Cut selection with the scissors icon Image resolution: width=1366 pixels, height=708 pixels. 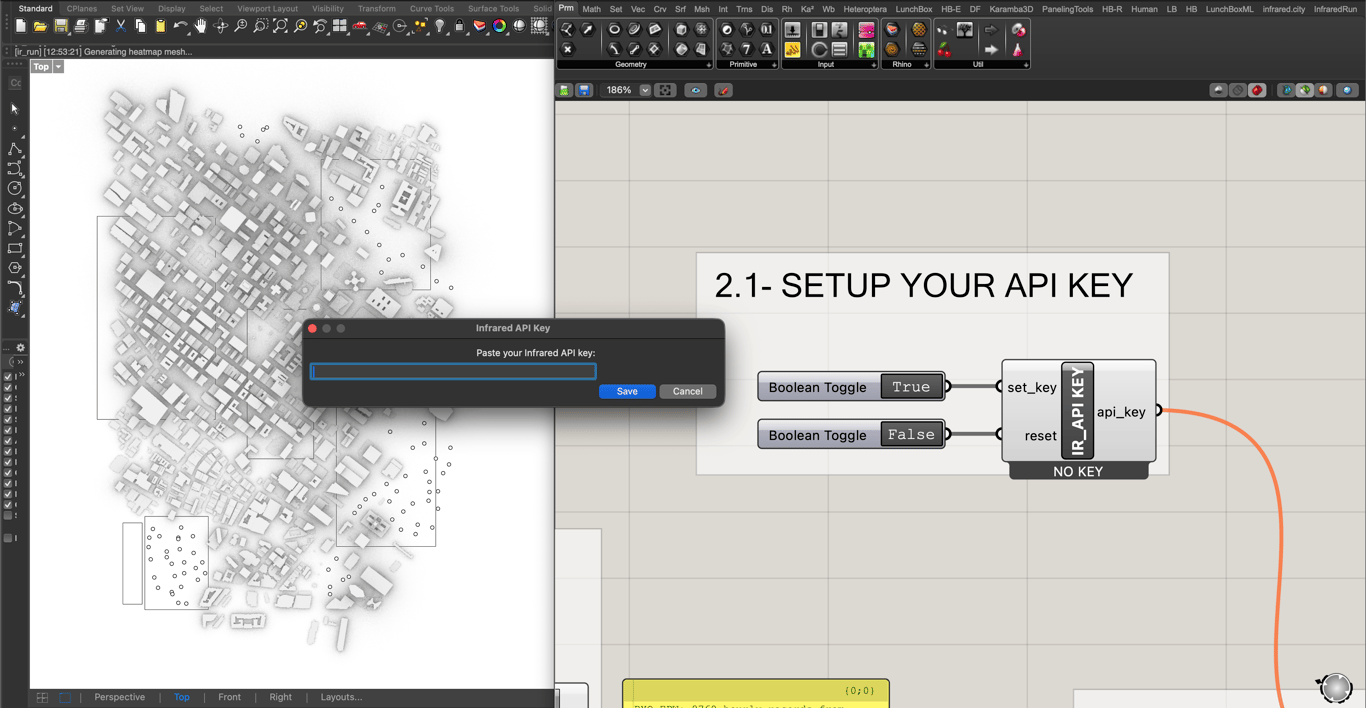121,26
